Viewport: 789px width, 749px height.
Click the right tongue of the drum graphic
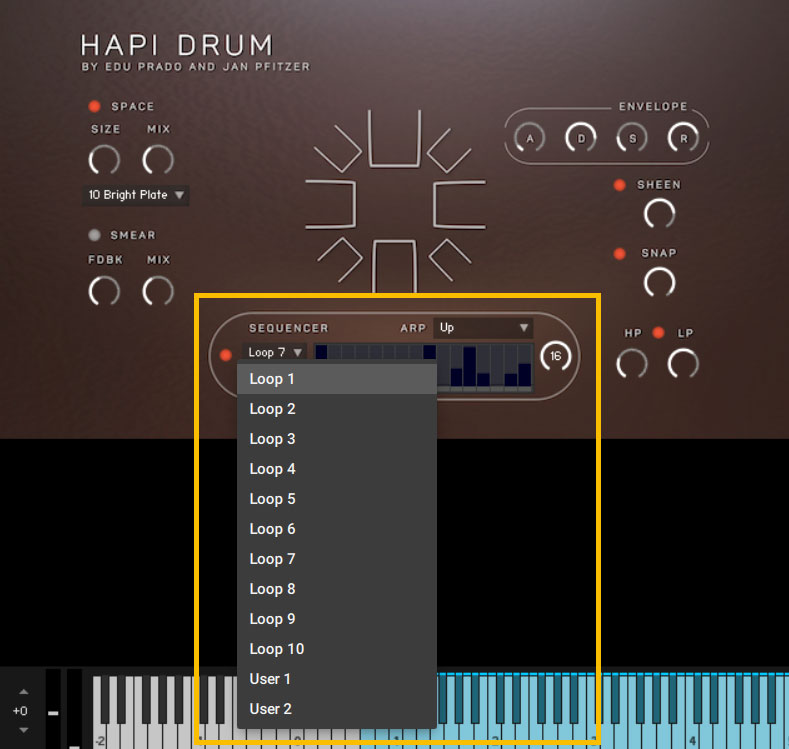tap(459, 204)
